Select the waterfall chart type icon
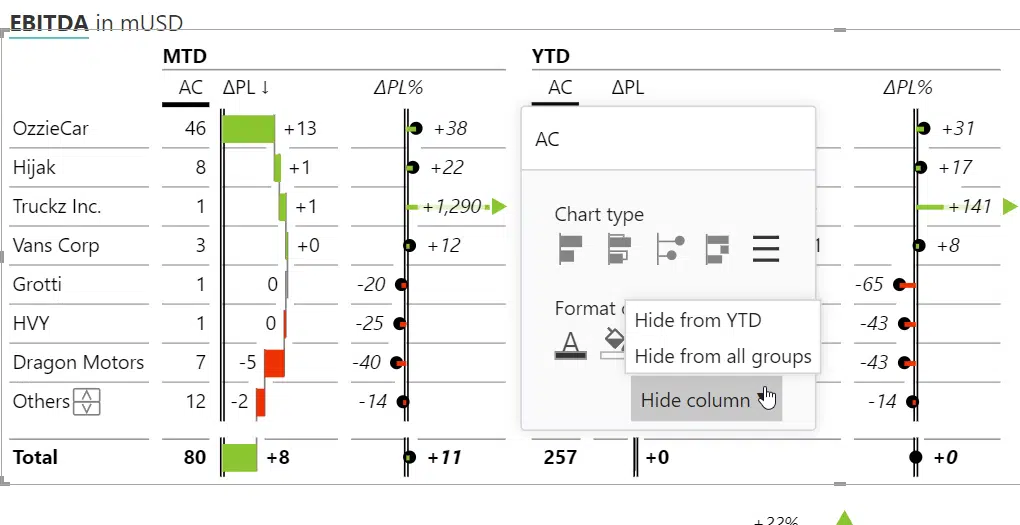Screen dimensions: 1020x525 point(718,249)
